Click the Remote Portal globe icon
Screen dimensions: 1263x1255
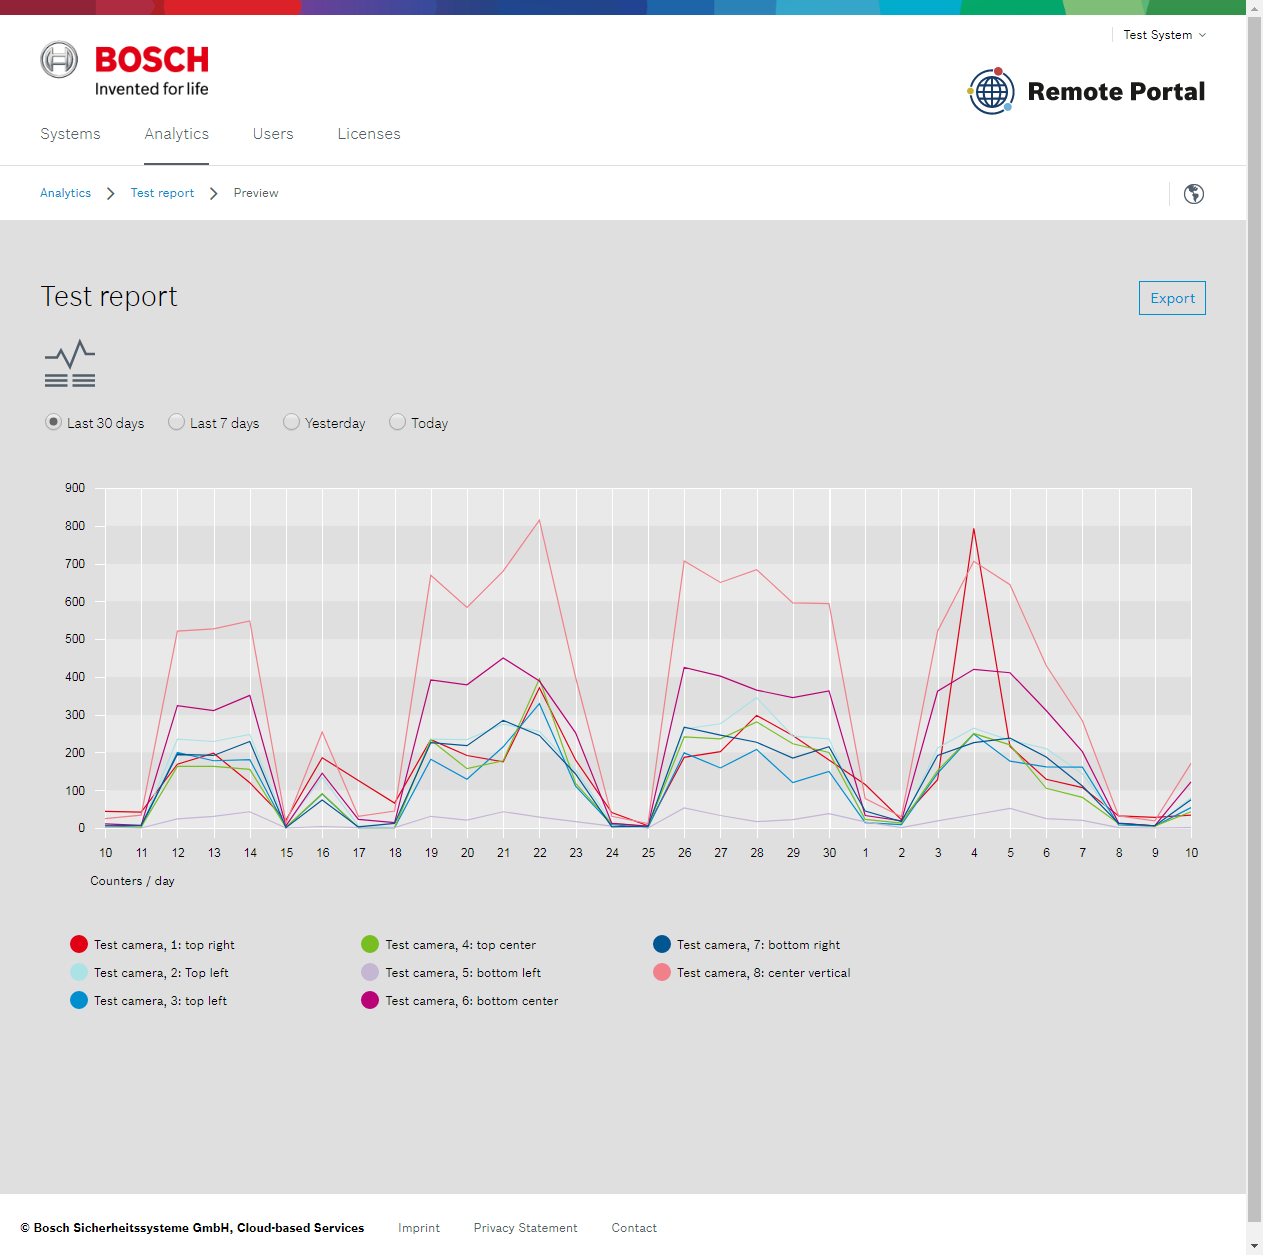(x=991, y=91)
